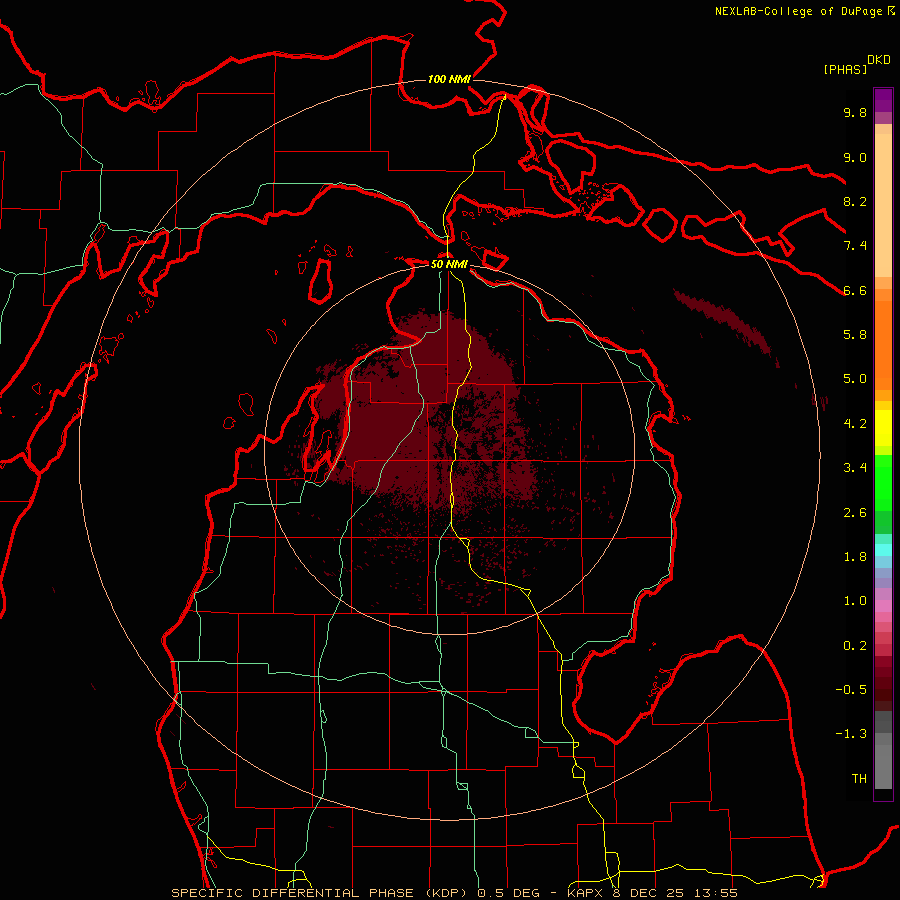Click the gray band at the scale bottom
This screenshot has height=900, width=900.
tap(883, 751)
